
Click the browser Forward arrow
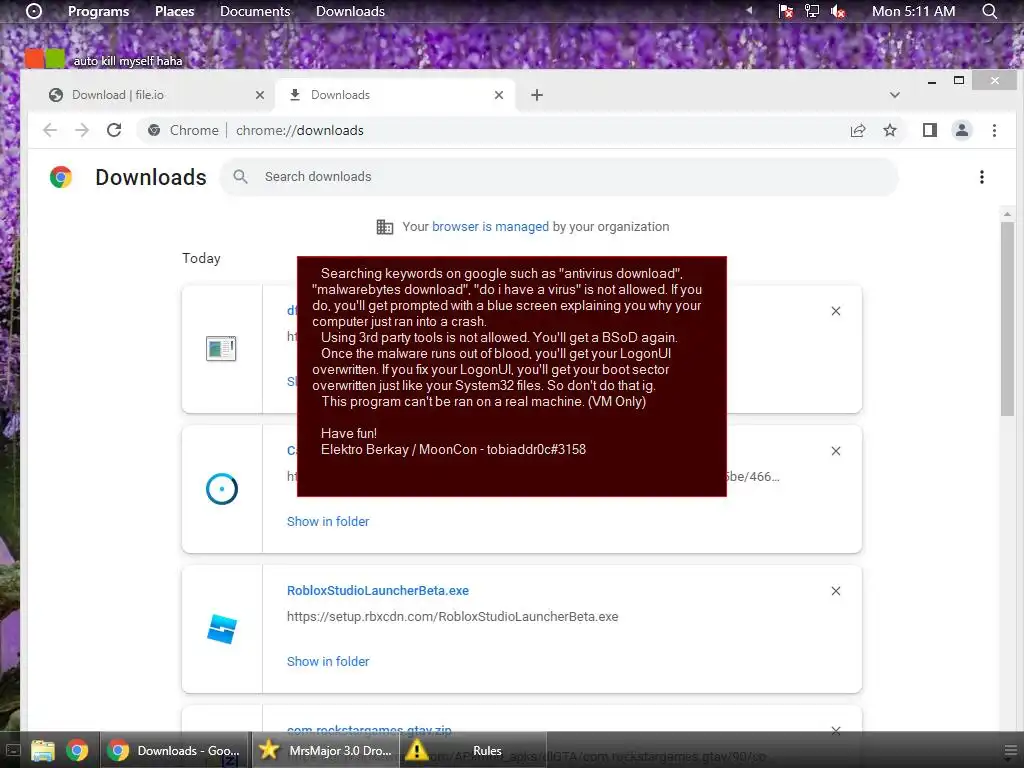click(x=82, y=130)
